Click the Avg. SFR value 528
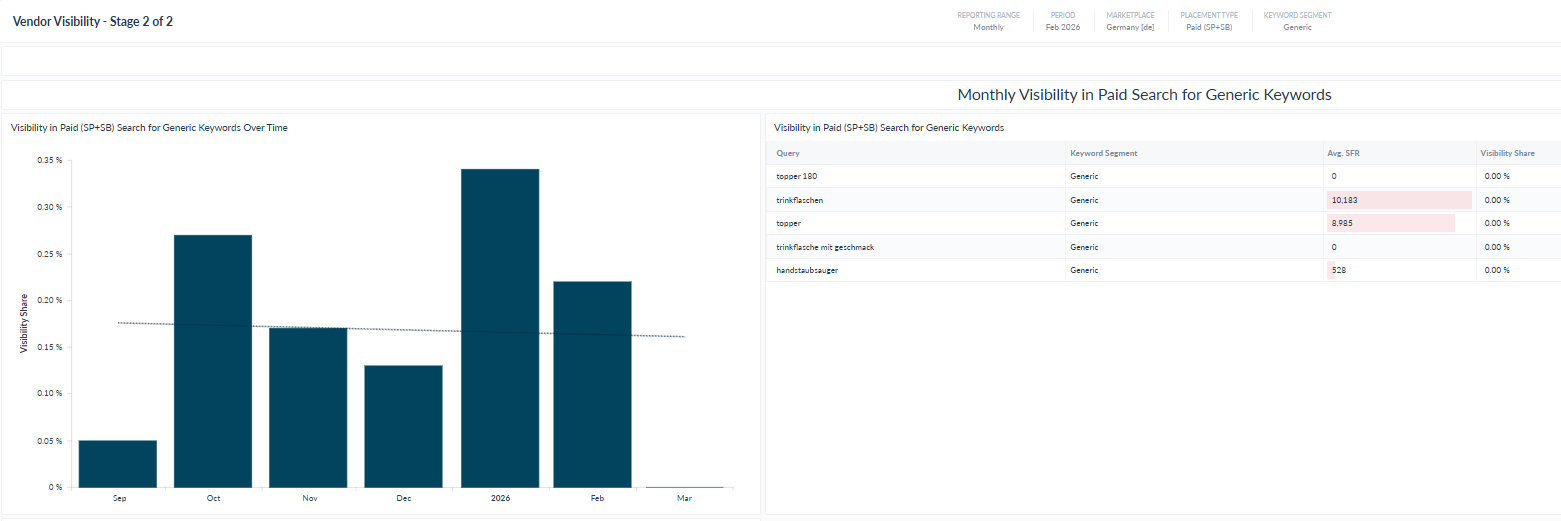Screen dimensions: 1561x521 click(x=1338, y=270)
